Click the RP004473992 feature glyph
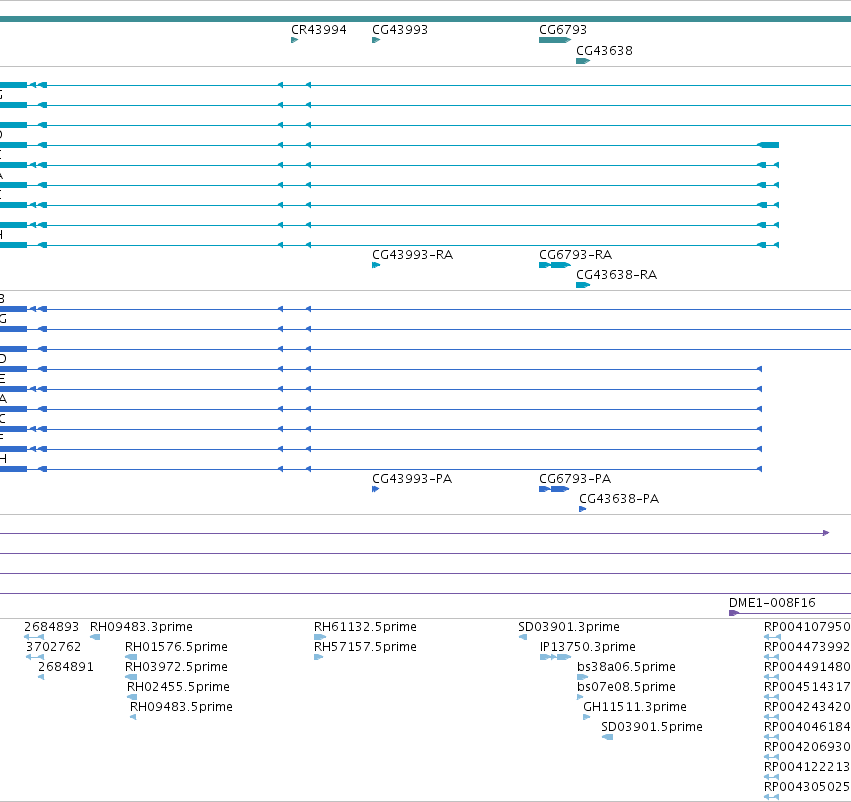Viewport: 851px width, 802px height. point(771,657)
